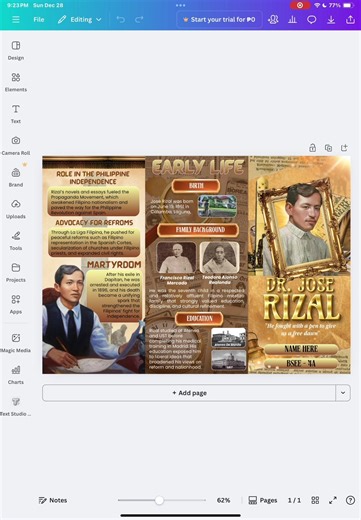Open the Charts panel
Image resolution: width=361 pixels, height=520 pixels.
[x=16, y=375]
